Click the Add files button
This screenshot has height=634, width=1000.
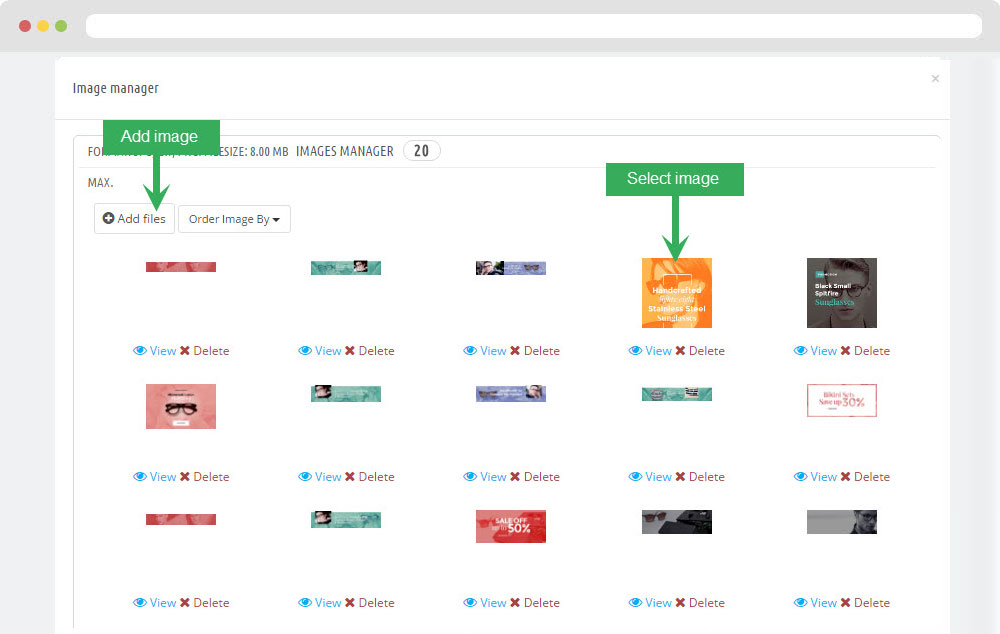click(135, 219)
